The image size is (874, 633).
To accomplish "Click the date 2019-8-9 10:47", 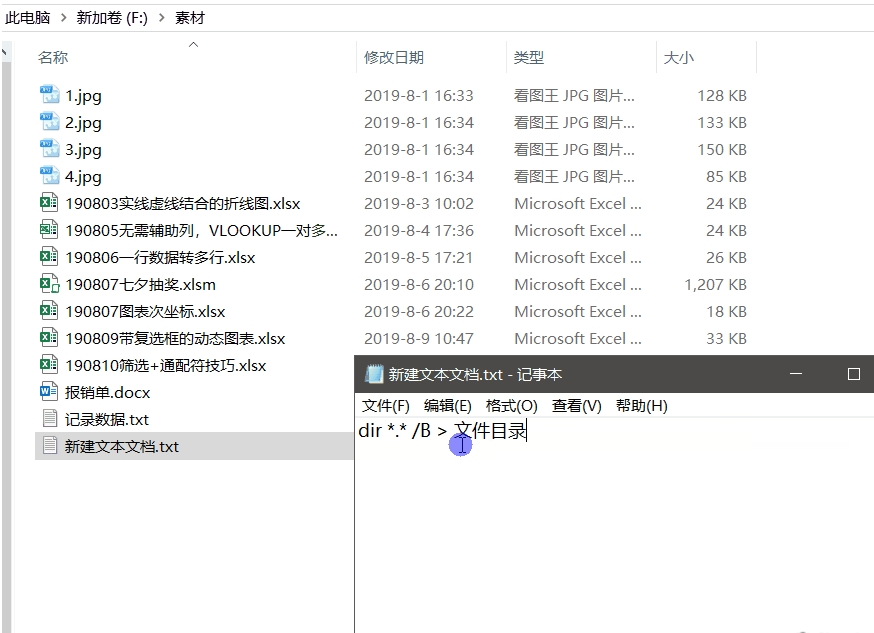I will tap(419, 339).
